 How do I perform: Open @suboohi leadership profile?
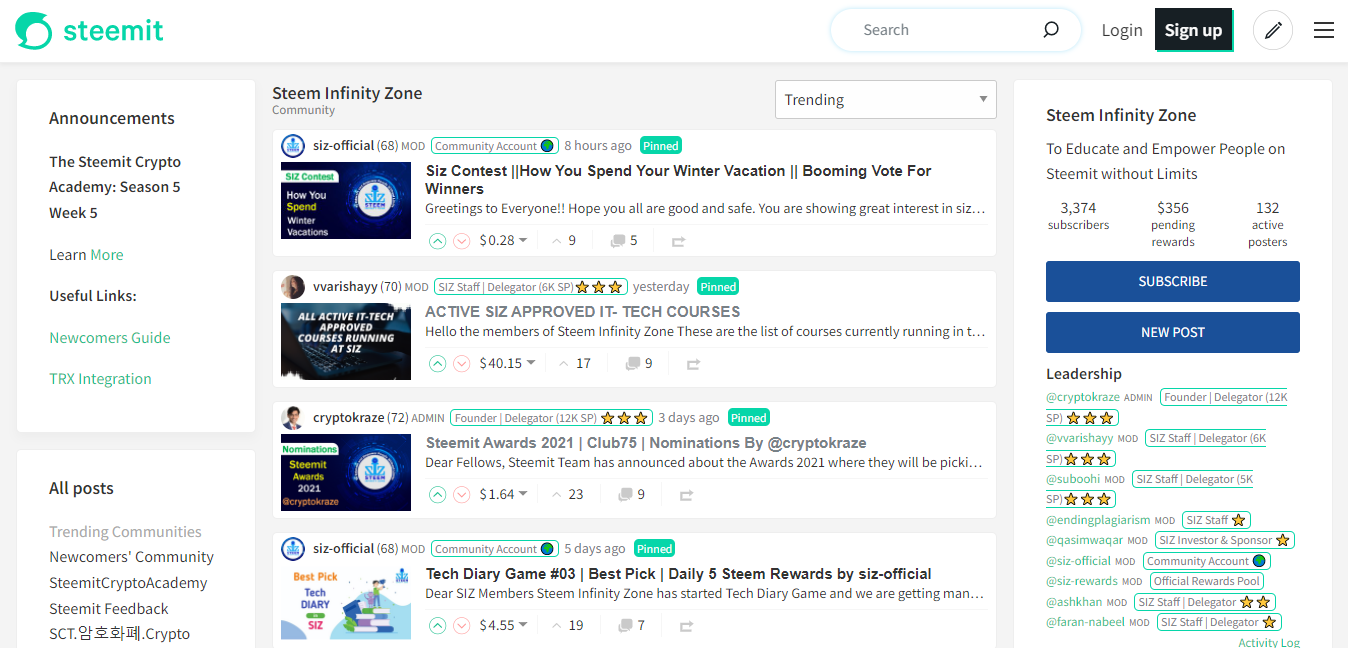(x=1073, y=479)
